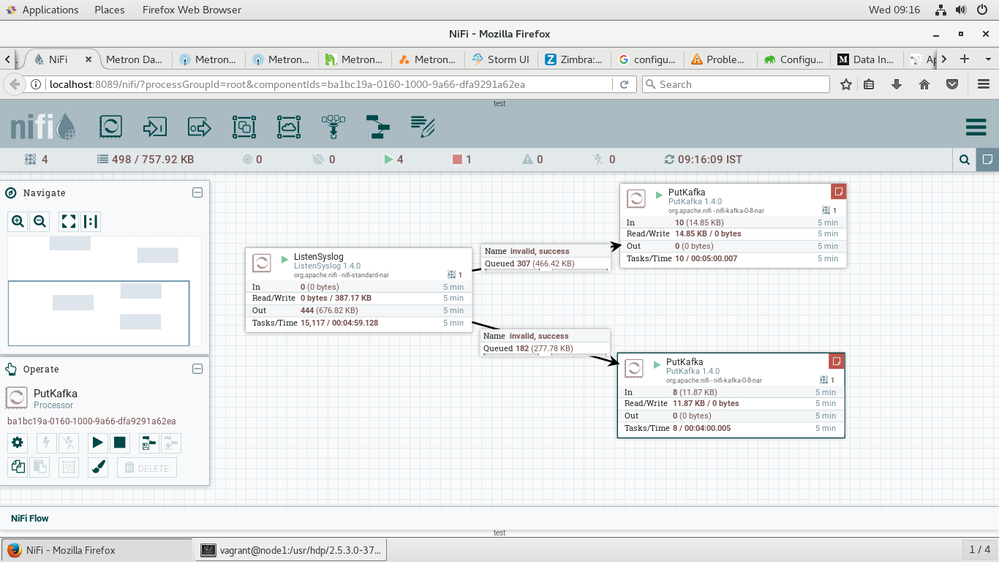Click the Input Port toolbar icon
This screenshot has height=562, width=999.
pos(155,127)
